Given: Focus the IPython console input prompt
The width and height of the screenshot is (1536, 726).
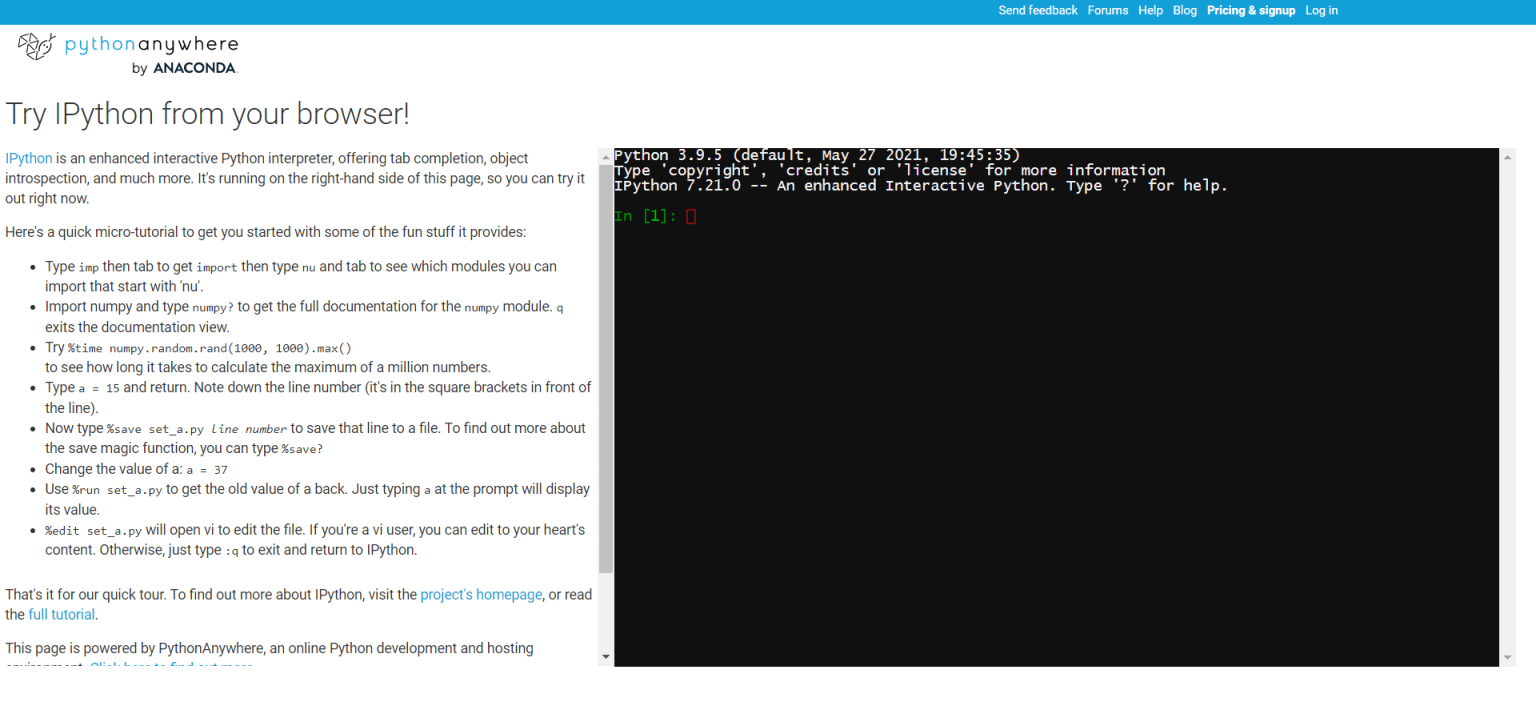Looking at the screenshot, I should pyautogui.click(x=691, y=216).
